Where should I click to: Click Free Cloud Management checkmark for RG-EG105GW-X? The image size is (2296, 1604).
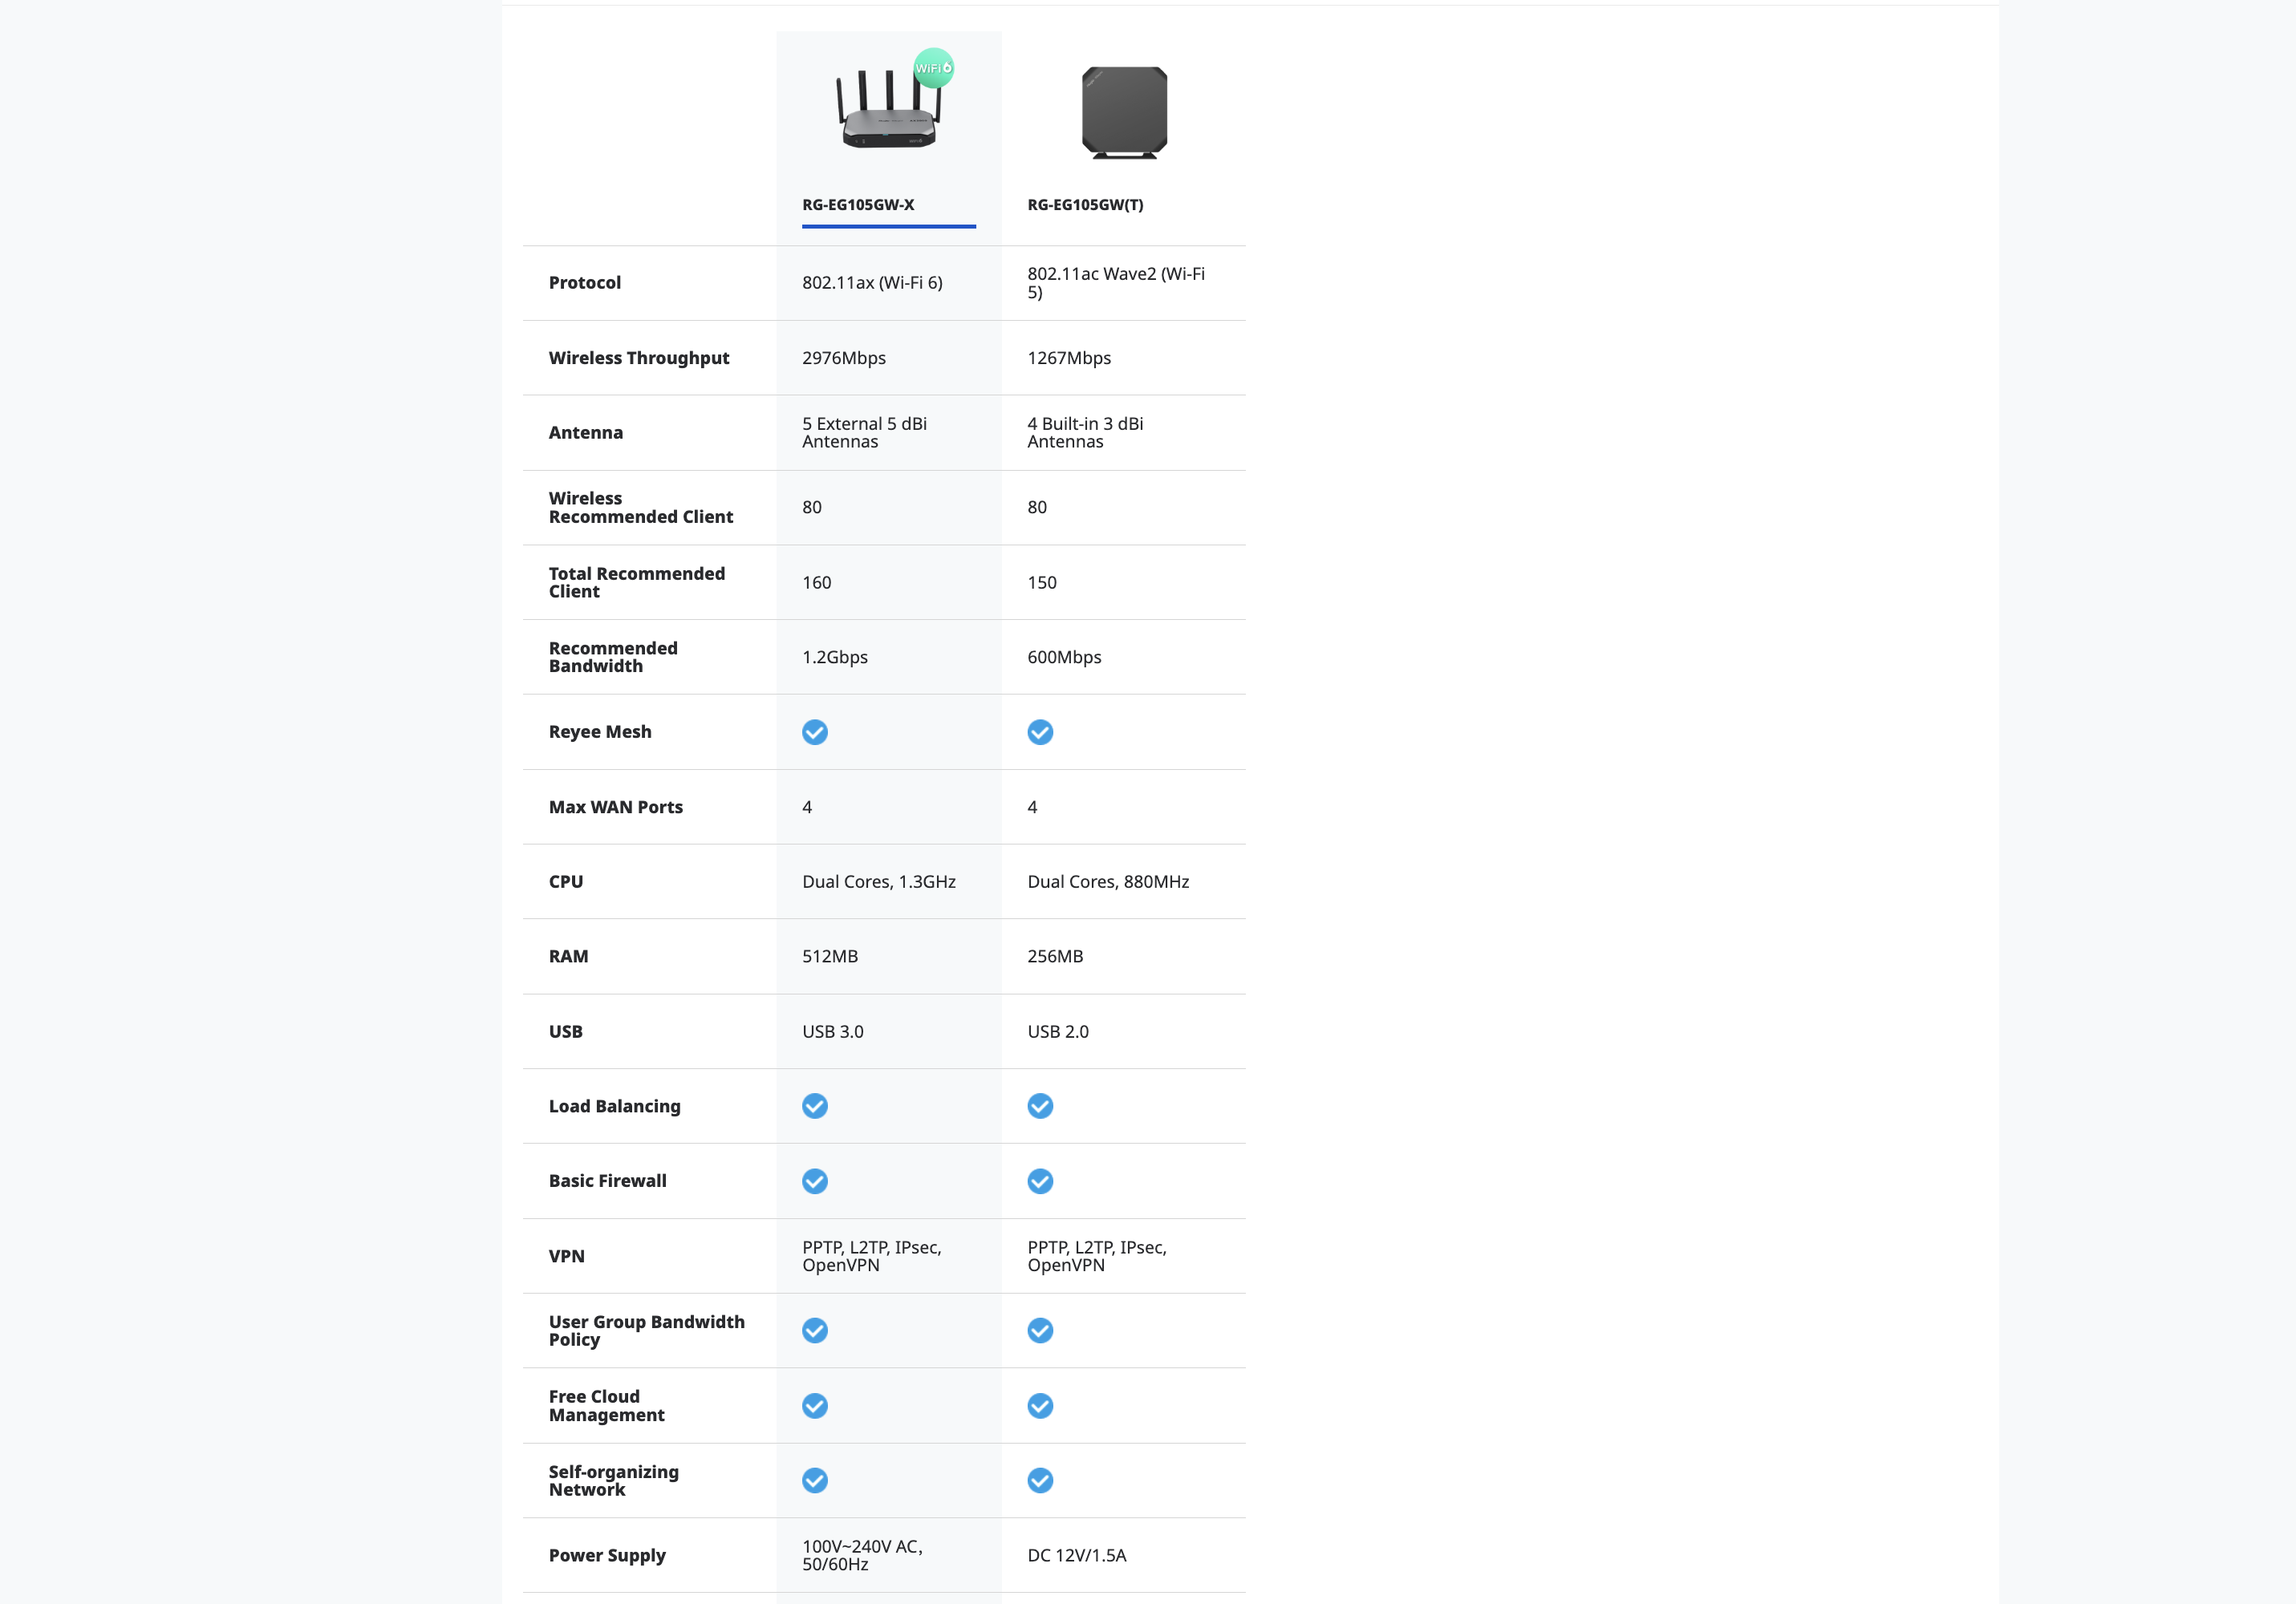pyautogui.click(x=815, y=1406)
